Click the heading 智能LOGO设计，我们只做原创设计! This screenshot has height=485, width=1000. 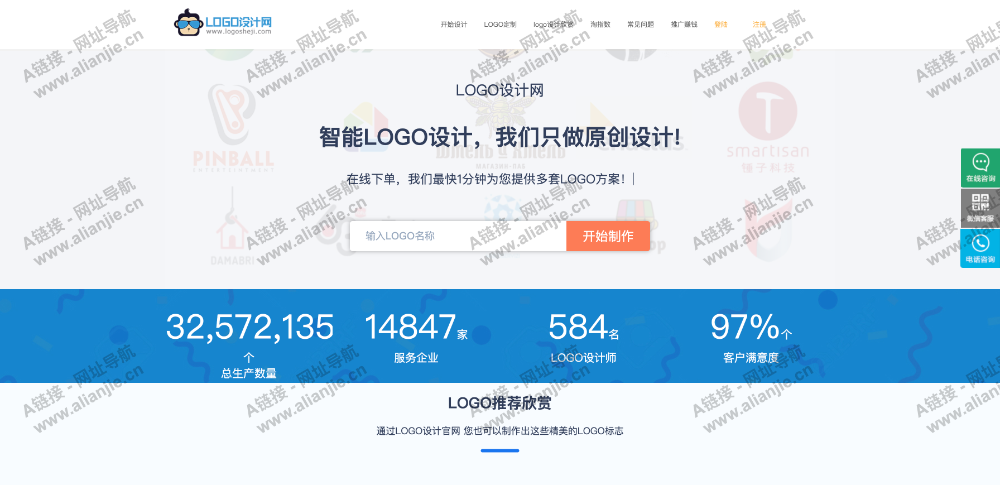tap(500, 138)
